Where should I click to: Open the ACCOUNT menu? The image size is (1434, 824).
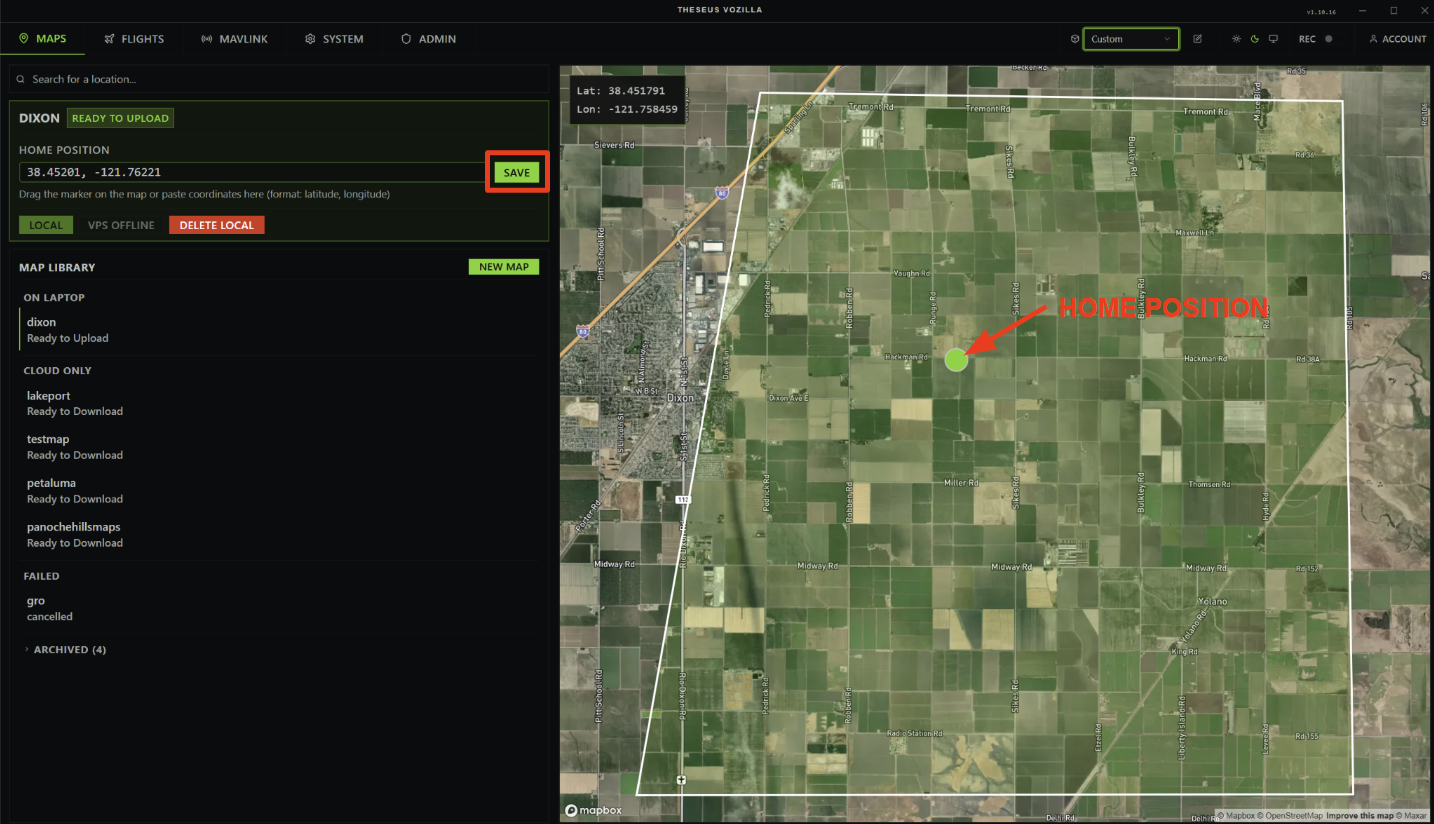pyautogui.click(x=1398, y=39)
